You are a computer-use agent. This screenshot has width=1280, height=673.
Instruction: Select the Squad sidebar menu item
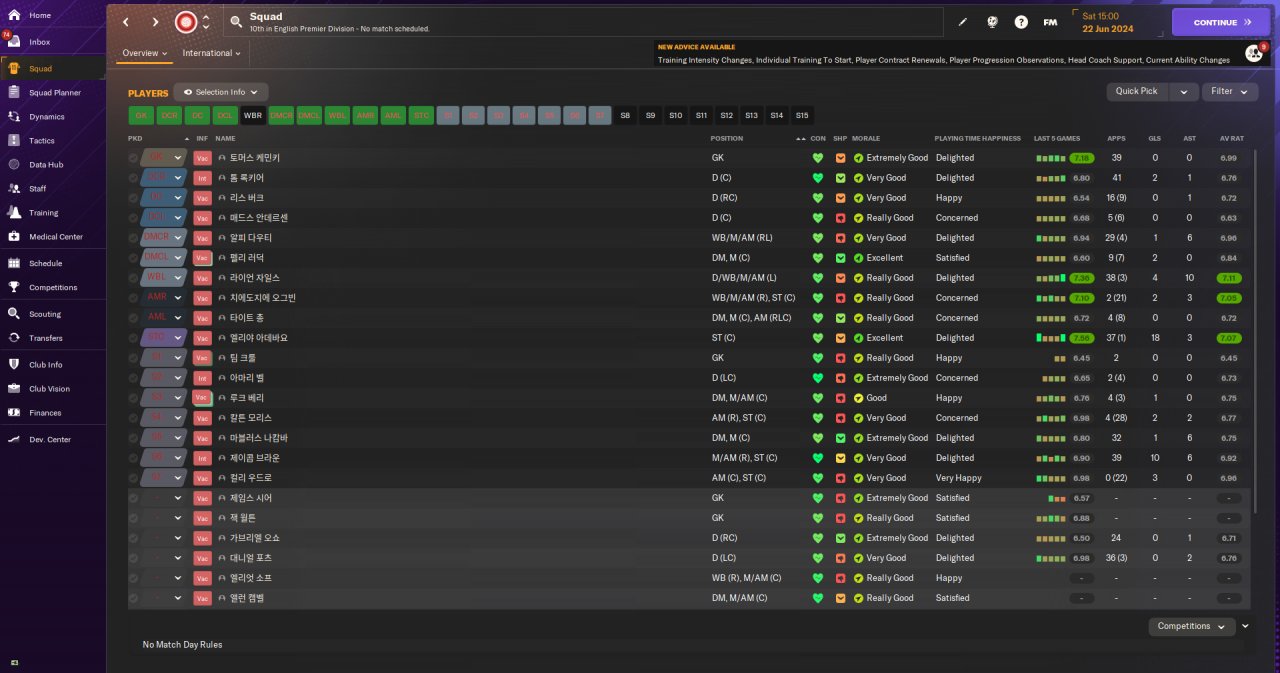point(52,68)
